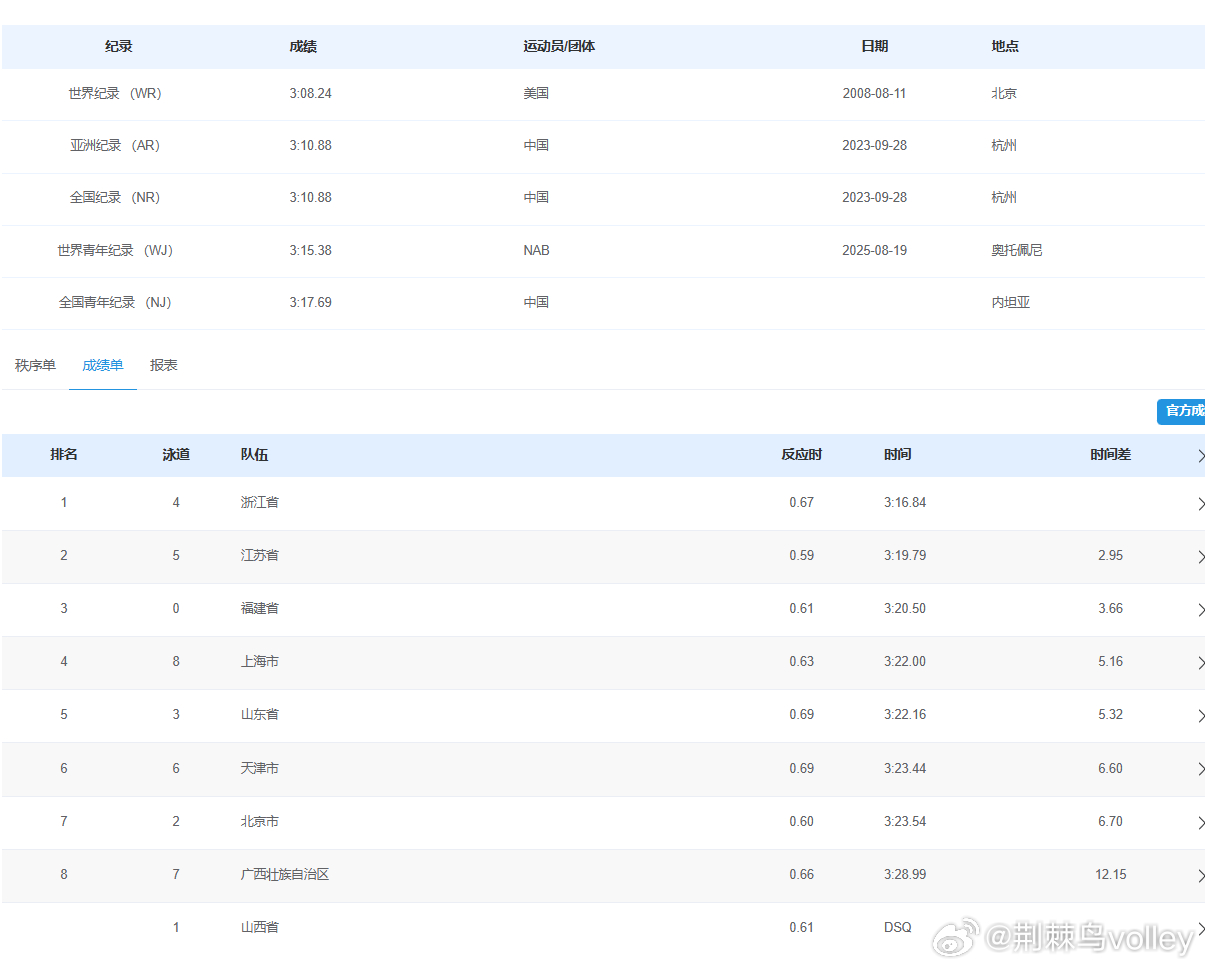The width and height of the screenshot is (1205, 969).
Task: Expand the DSQ 山西省 row
Action: 1200,928
